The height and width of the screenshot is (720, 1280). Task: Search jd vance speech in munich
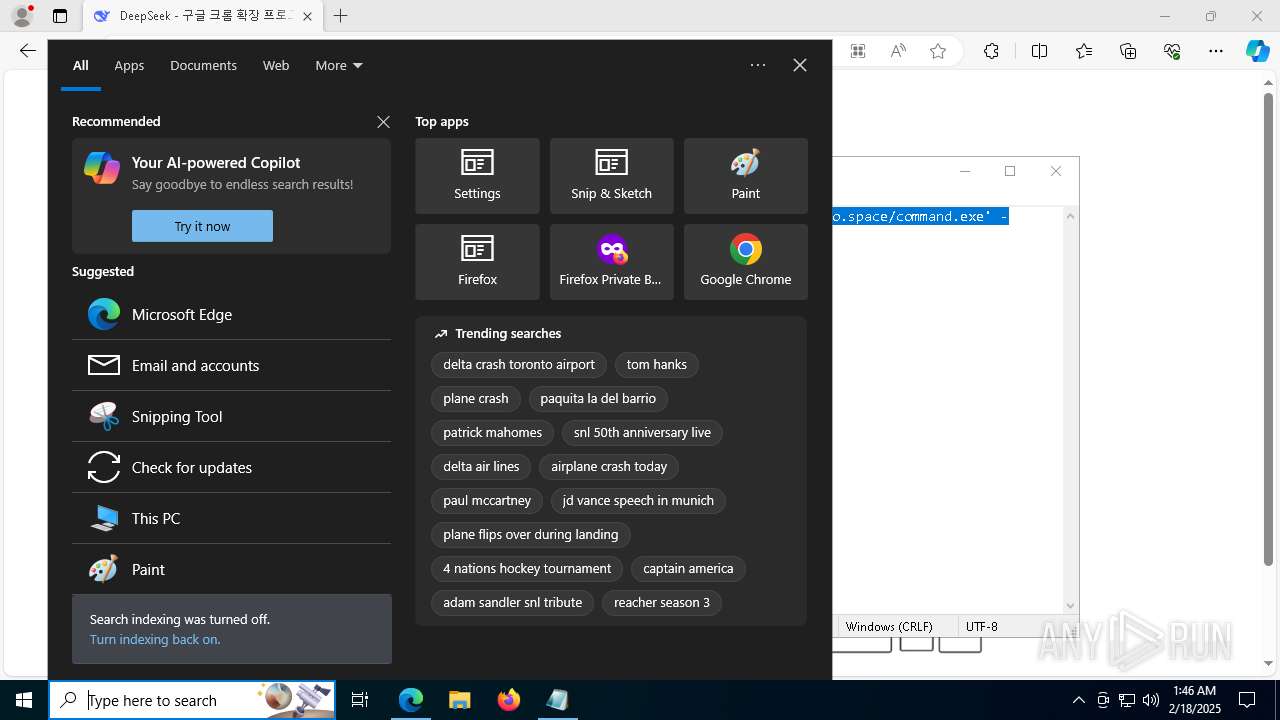coord(638,501)
